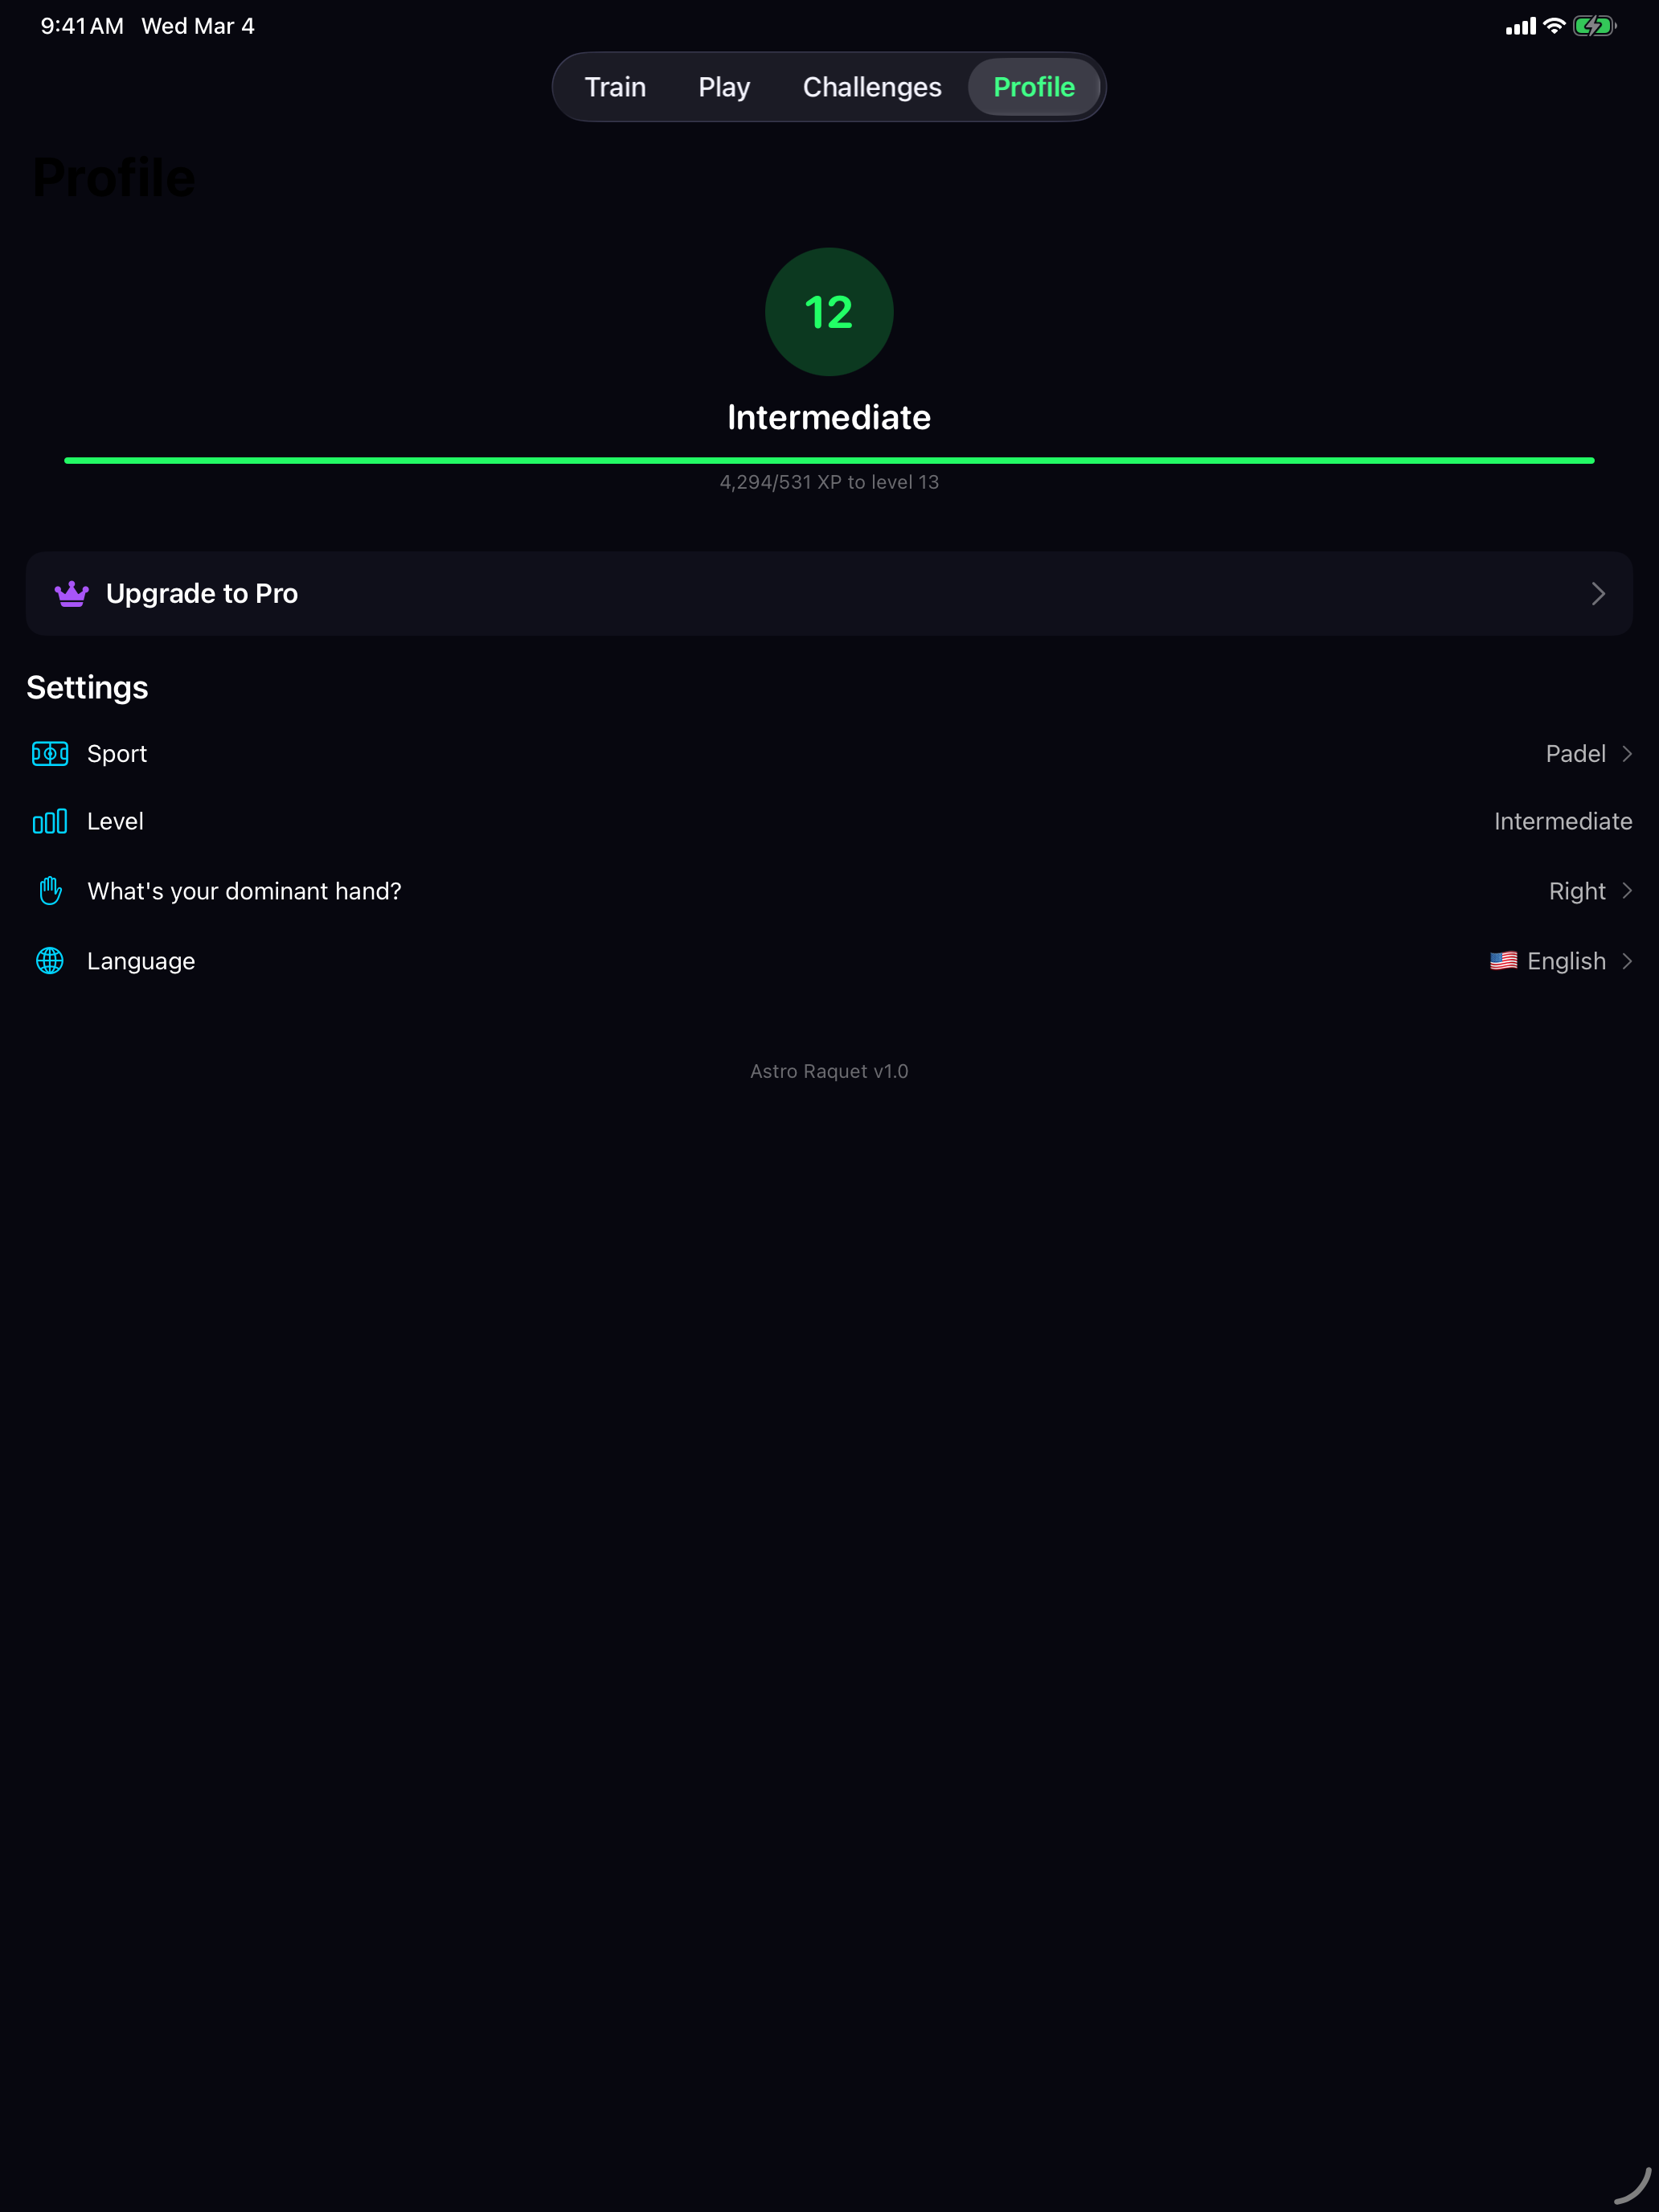Viewport: 1659px width, 2212px height.
Task: Select the Play tab
Action: (x=723, y=87)
